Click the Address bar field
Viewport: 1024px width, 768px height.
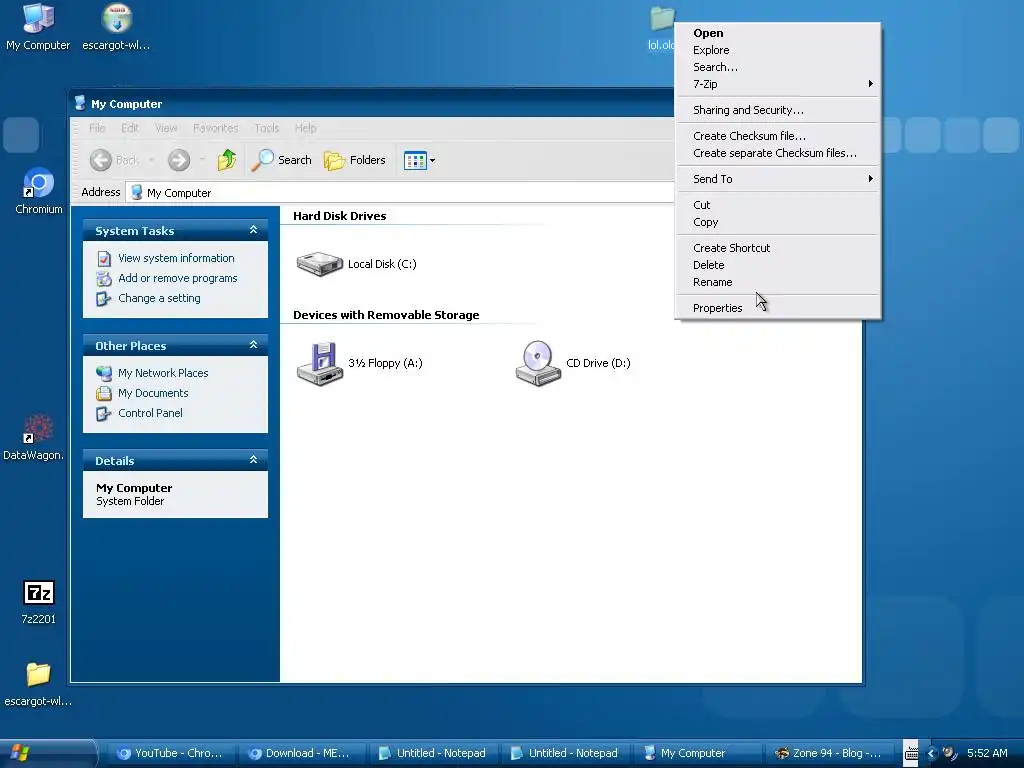[400, 193]
